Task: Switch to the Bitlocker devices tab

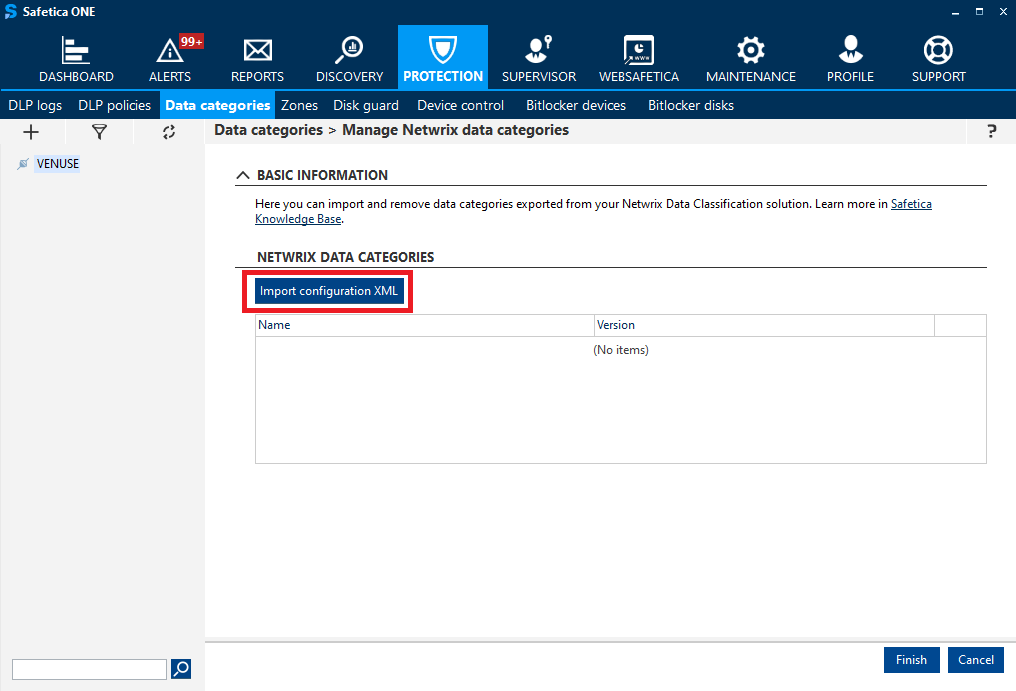Action: [x=576, y=105]
